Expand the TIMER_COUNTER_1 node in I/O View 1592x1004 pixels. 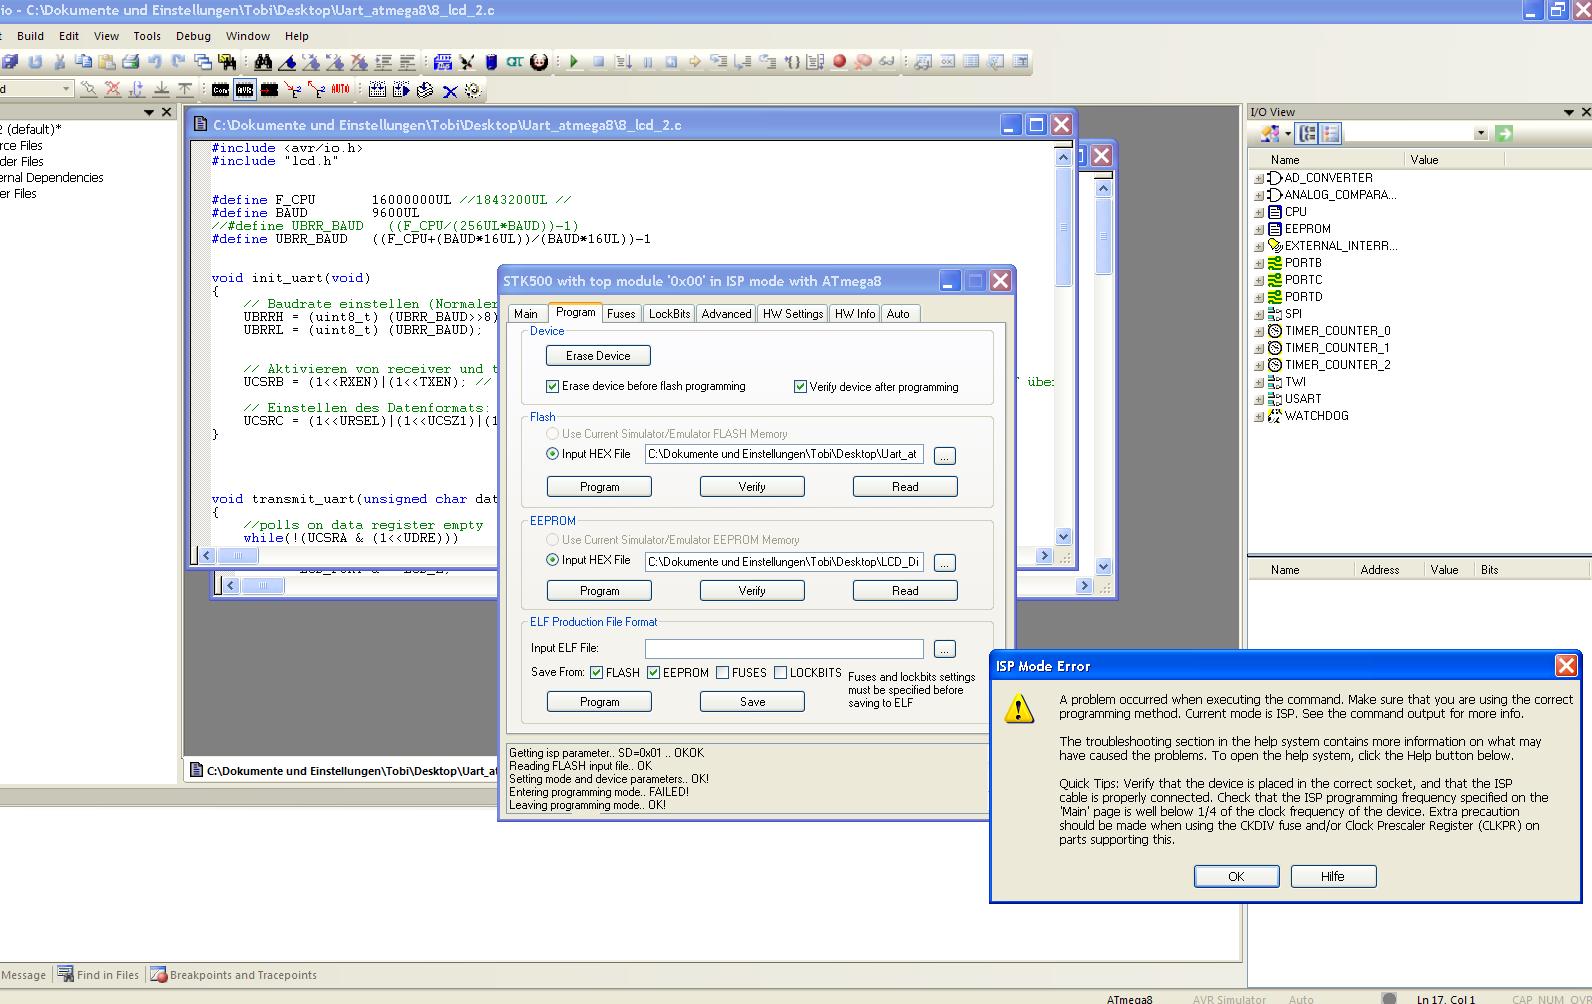[x=1259, y=348]
